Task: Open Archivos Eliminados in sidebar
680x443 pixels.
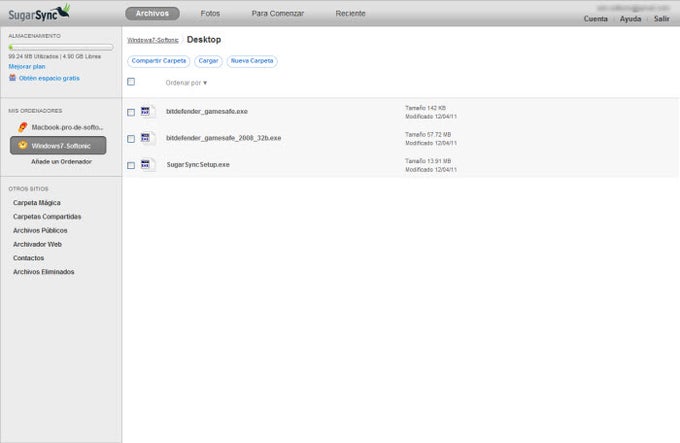Action: point(43,272)
